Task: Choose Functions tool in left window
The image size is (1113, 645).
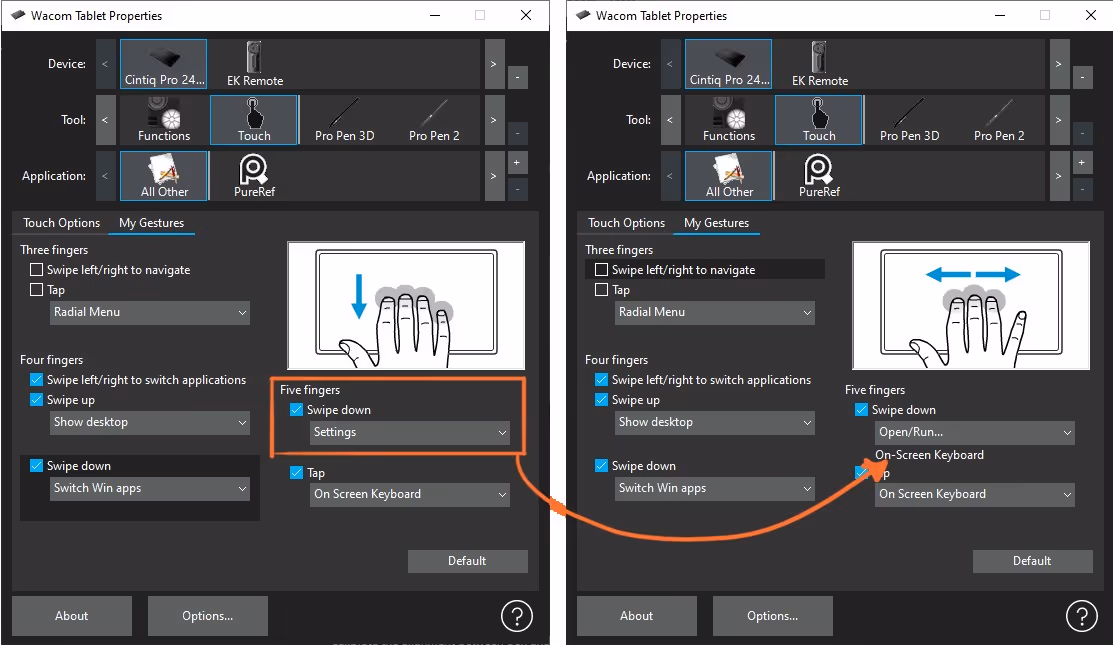Action: [x=164, y=120]
